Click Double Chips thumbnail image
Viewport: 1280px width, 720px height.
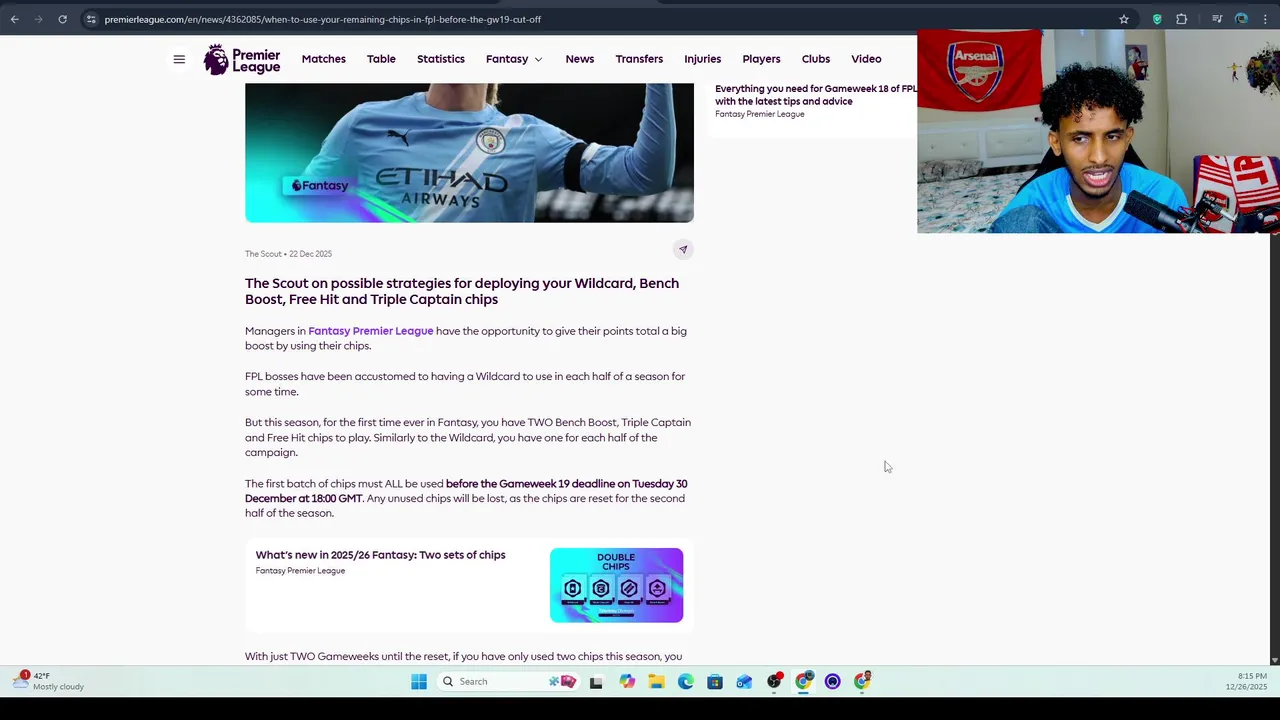616,585
